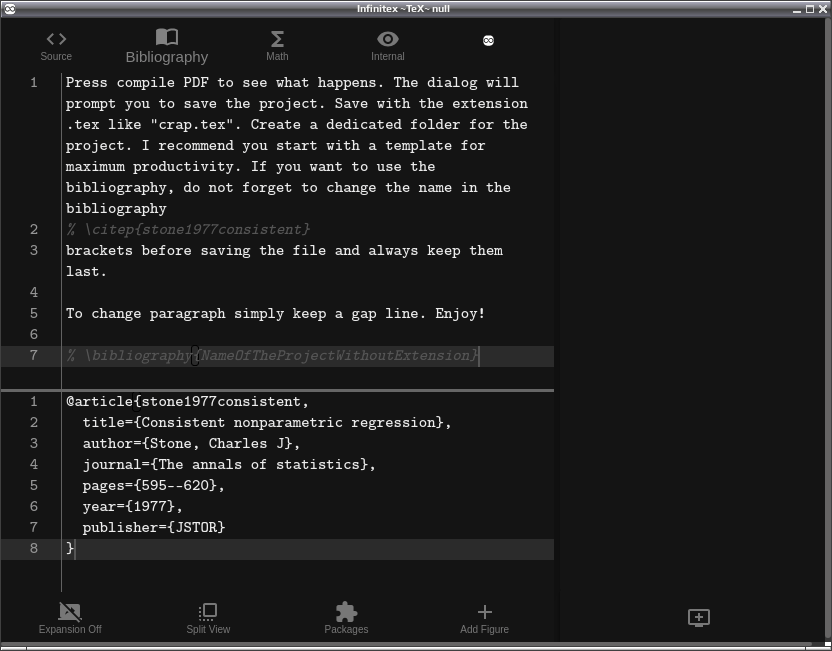
Task: Click the year={1977} line
Action: pyautogui.click(x=133, y=507)
